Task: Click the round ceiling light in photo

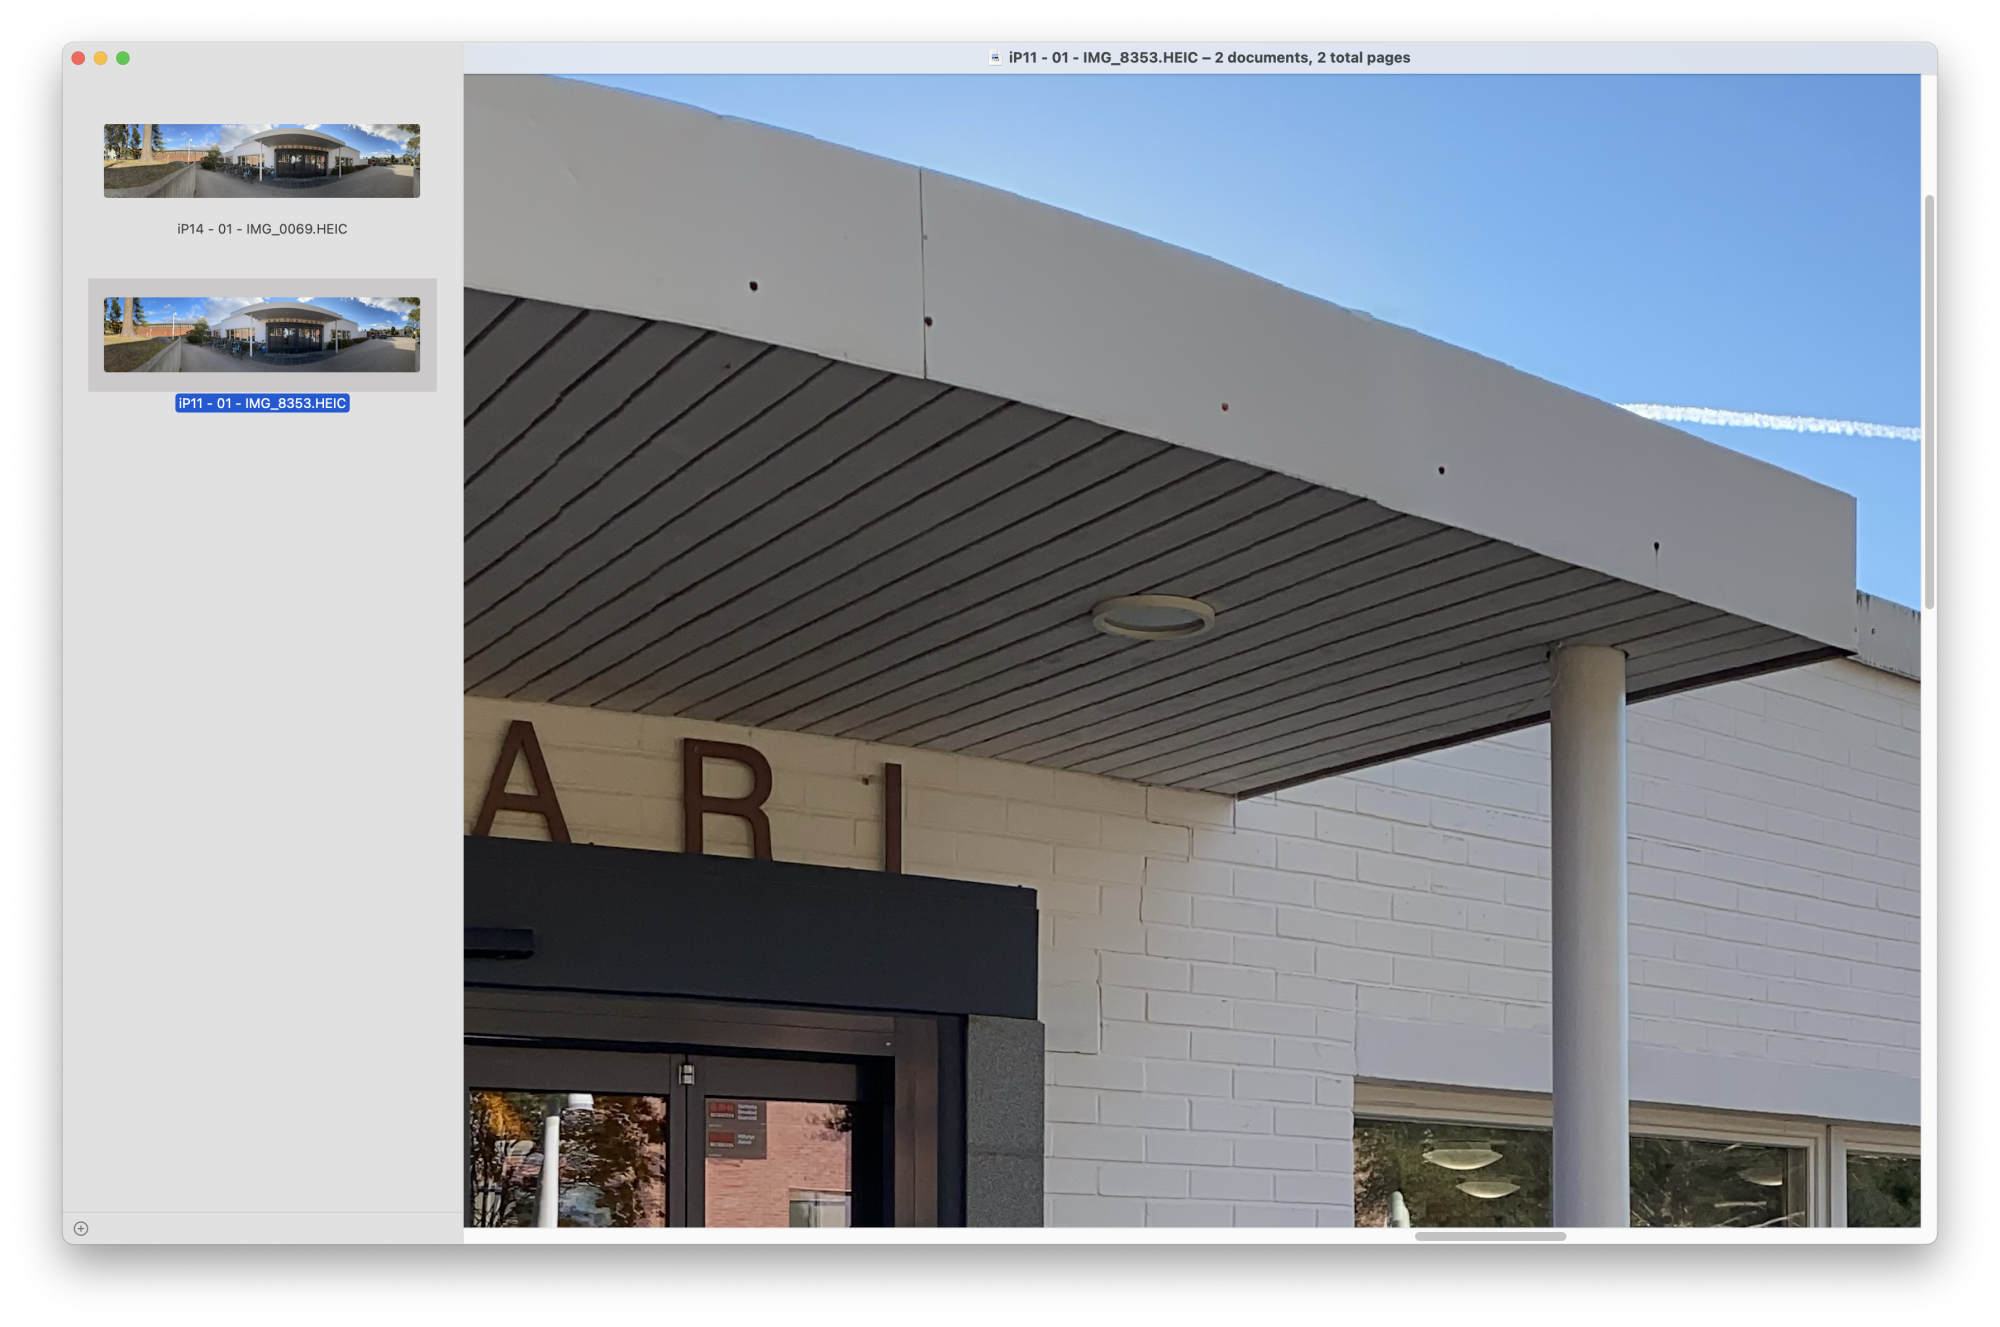Action: (x=1153, y=617)
